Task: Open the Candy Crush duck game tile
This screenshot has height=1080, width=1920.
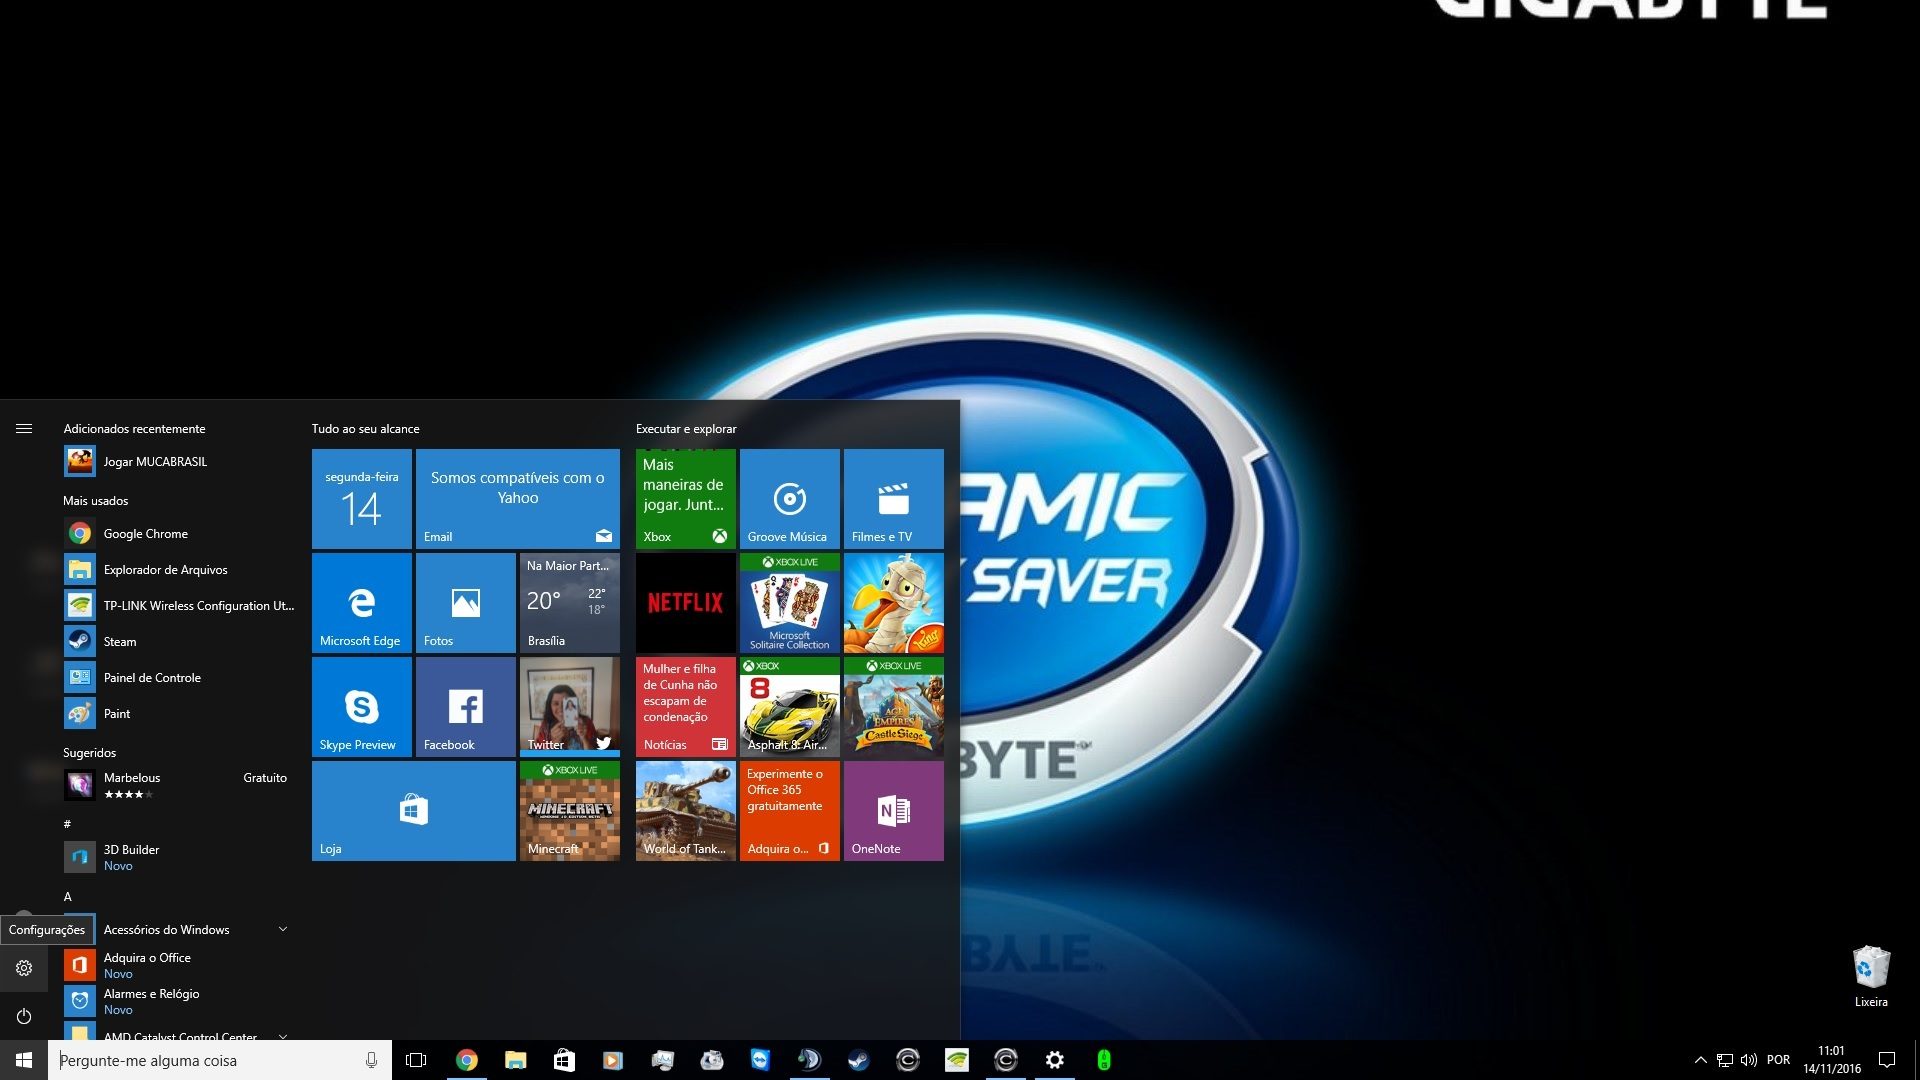Action: [894, 603]
